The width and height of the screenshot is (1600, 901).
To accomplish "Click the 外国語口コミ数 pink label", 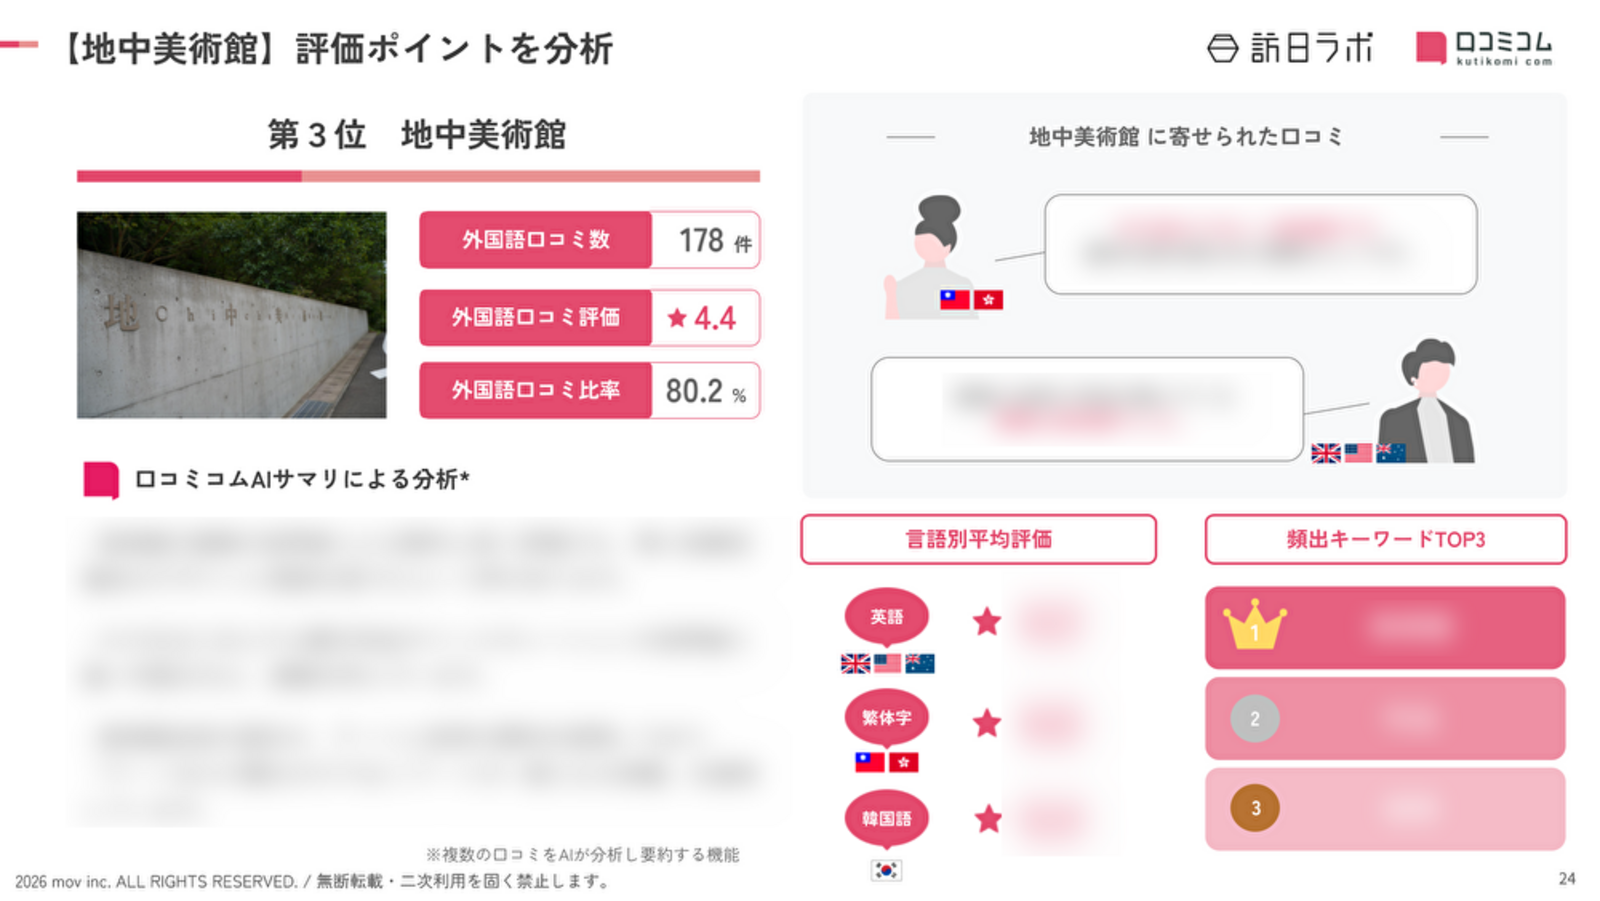I will coord(536,240).
